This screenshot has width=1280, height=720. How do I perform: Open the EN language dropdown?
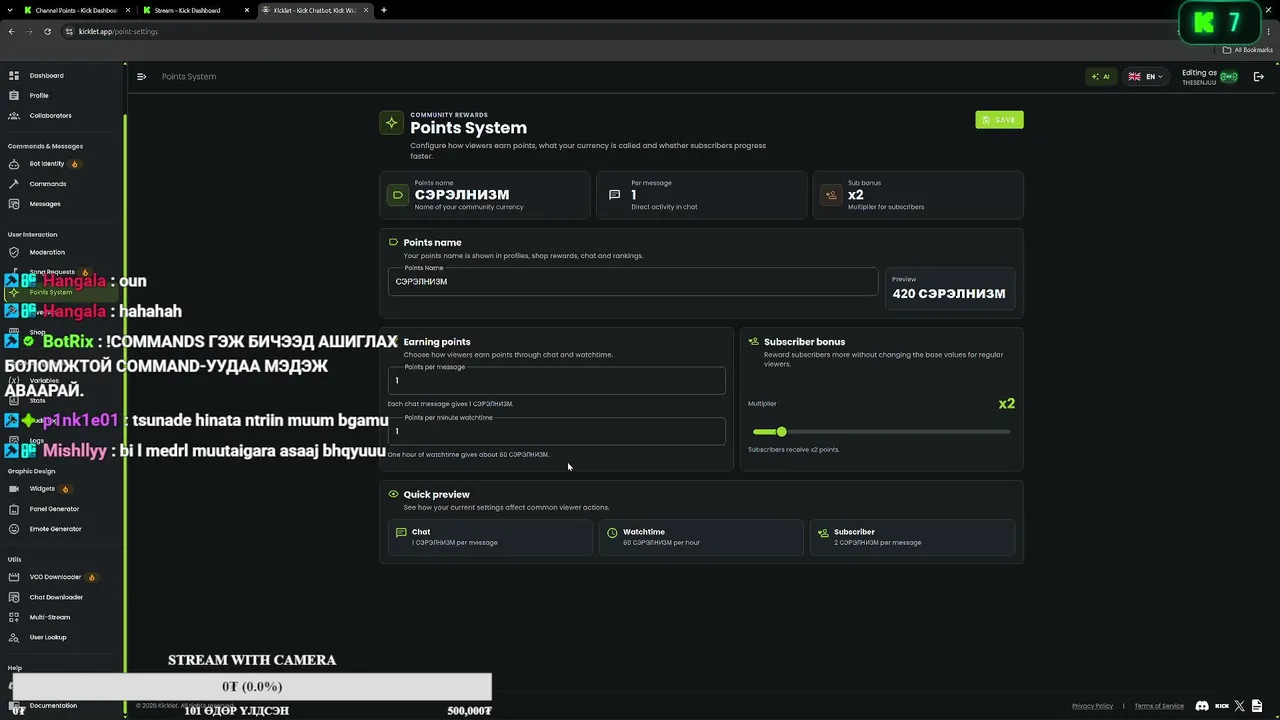(1147, 76)
